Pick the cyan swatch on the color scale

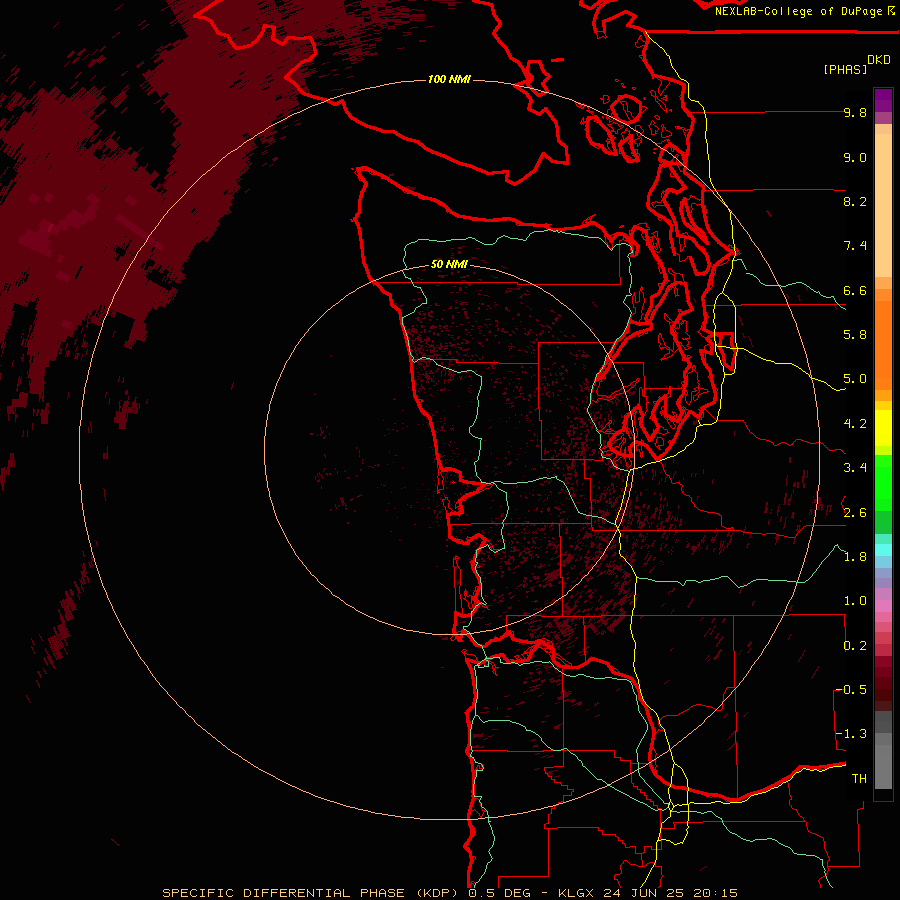pos(883,550)
